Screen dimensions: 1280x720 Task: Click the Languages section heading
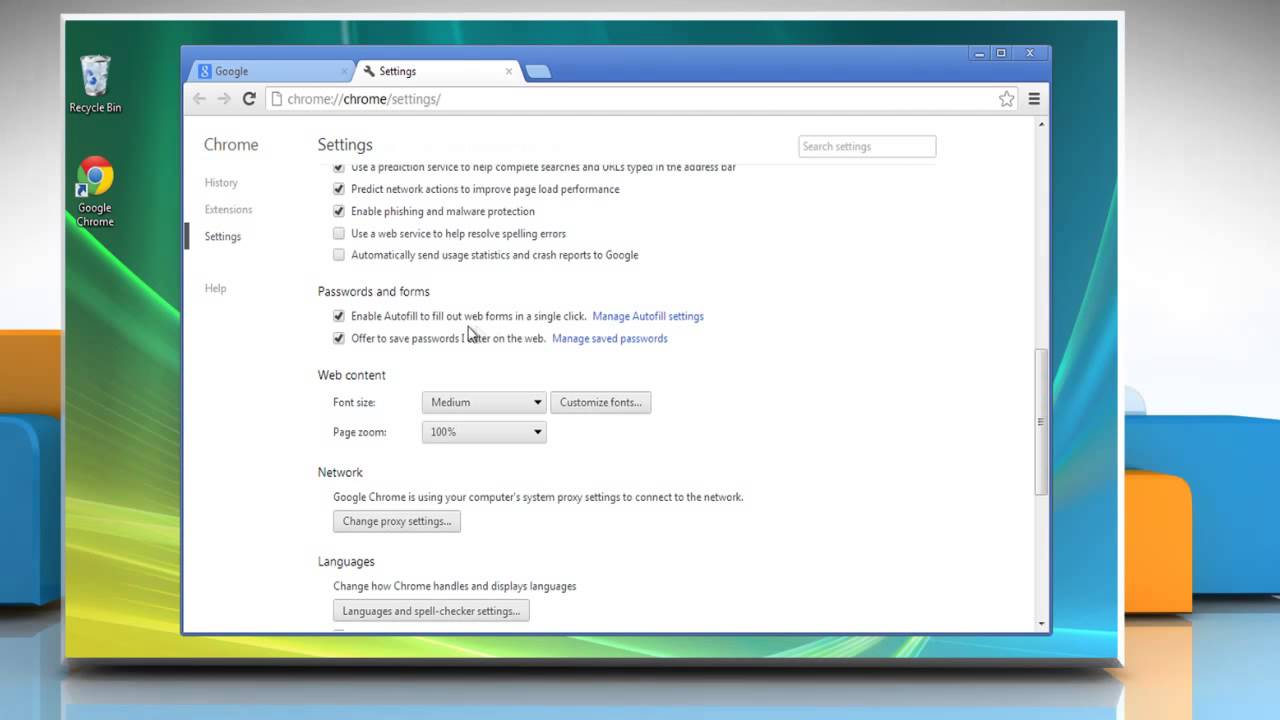[x=346, y=562]
